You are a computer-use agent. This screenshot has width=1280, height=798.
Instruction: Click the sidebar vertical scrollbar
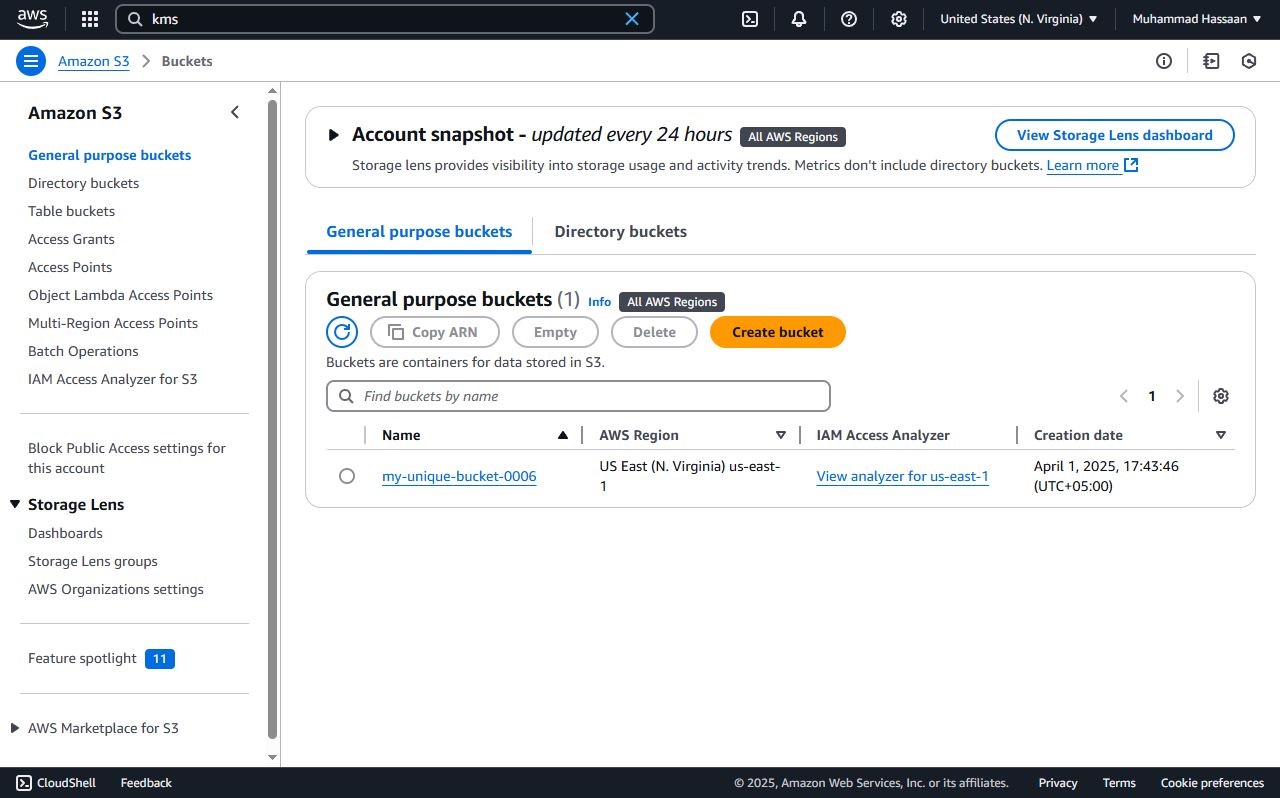click(x=273, y=420)
